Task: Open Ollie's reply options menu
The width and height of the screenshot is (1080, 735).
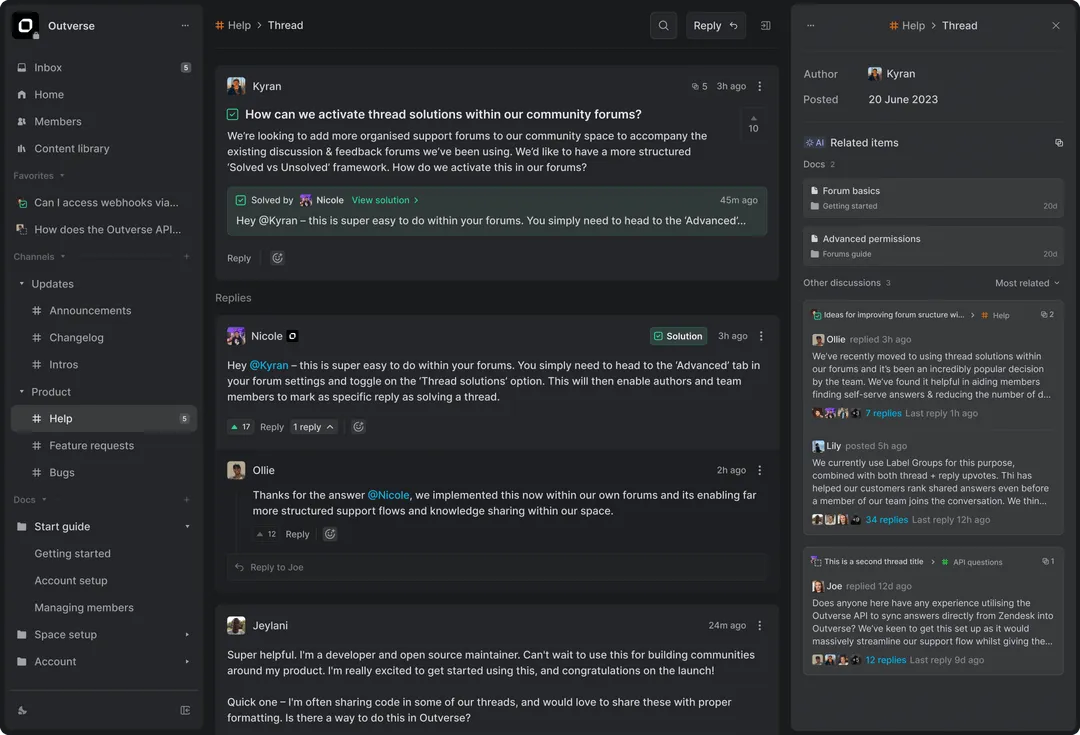Action: click(x=760, y=470)
